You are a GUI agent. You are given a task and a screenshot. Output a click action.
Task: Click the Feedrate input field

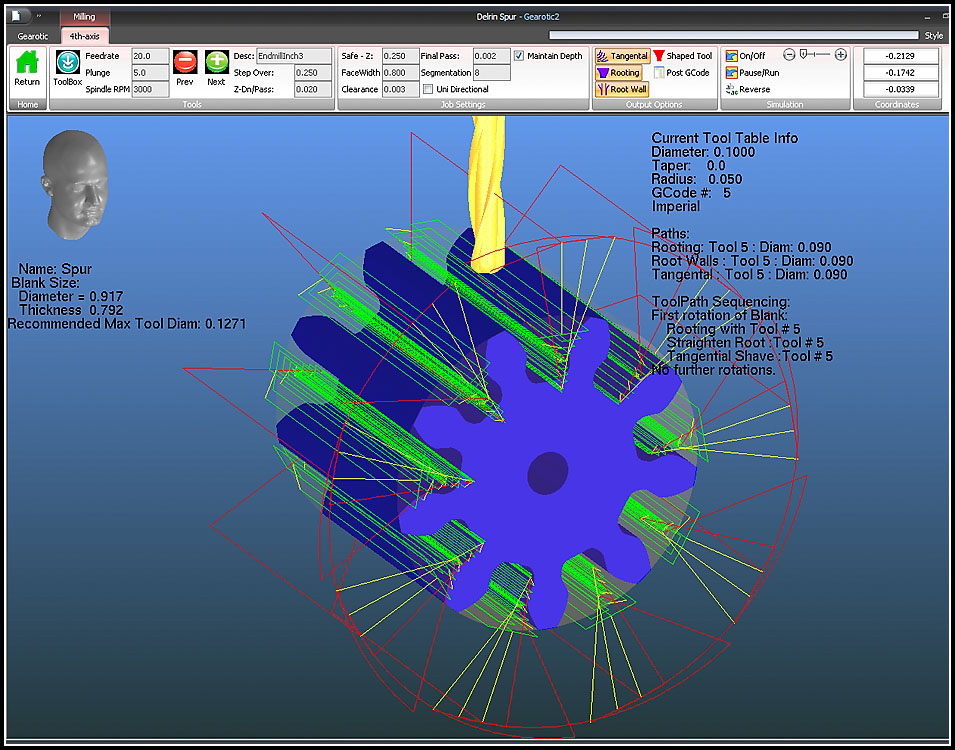[149, 56]
